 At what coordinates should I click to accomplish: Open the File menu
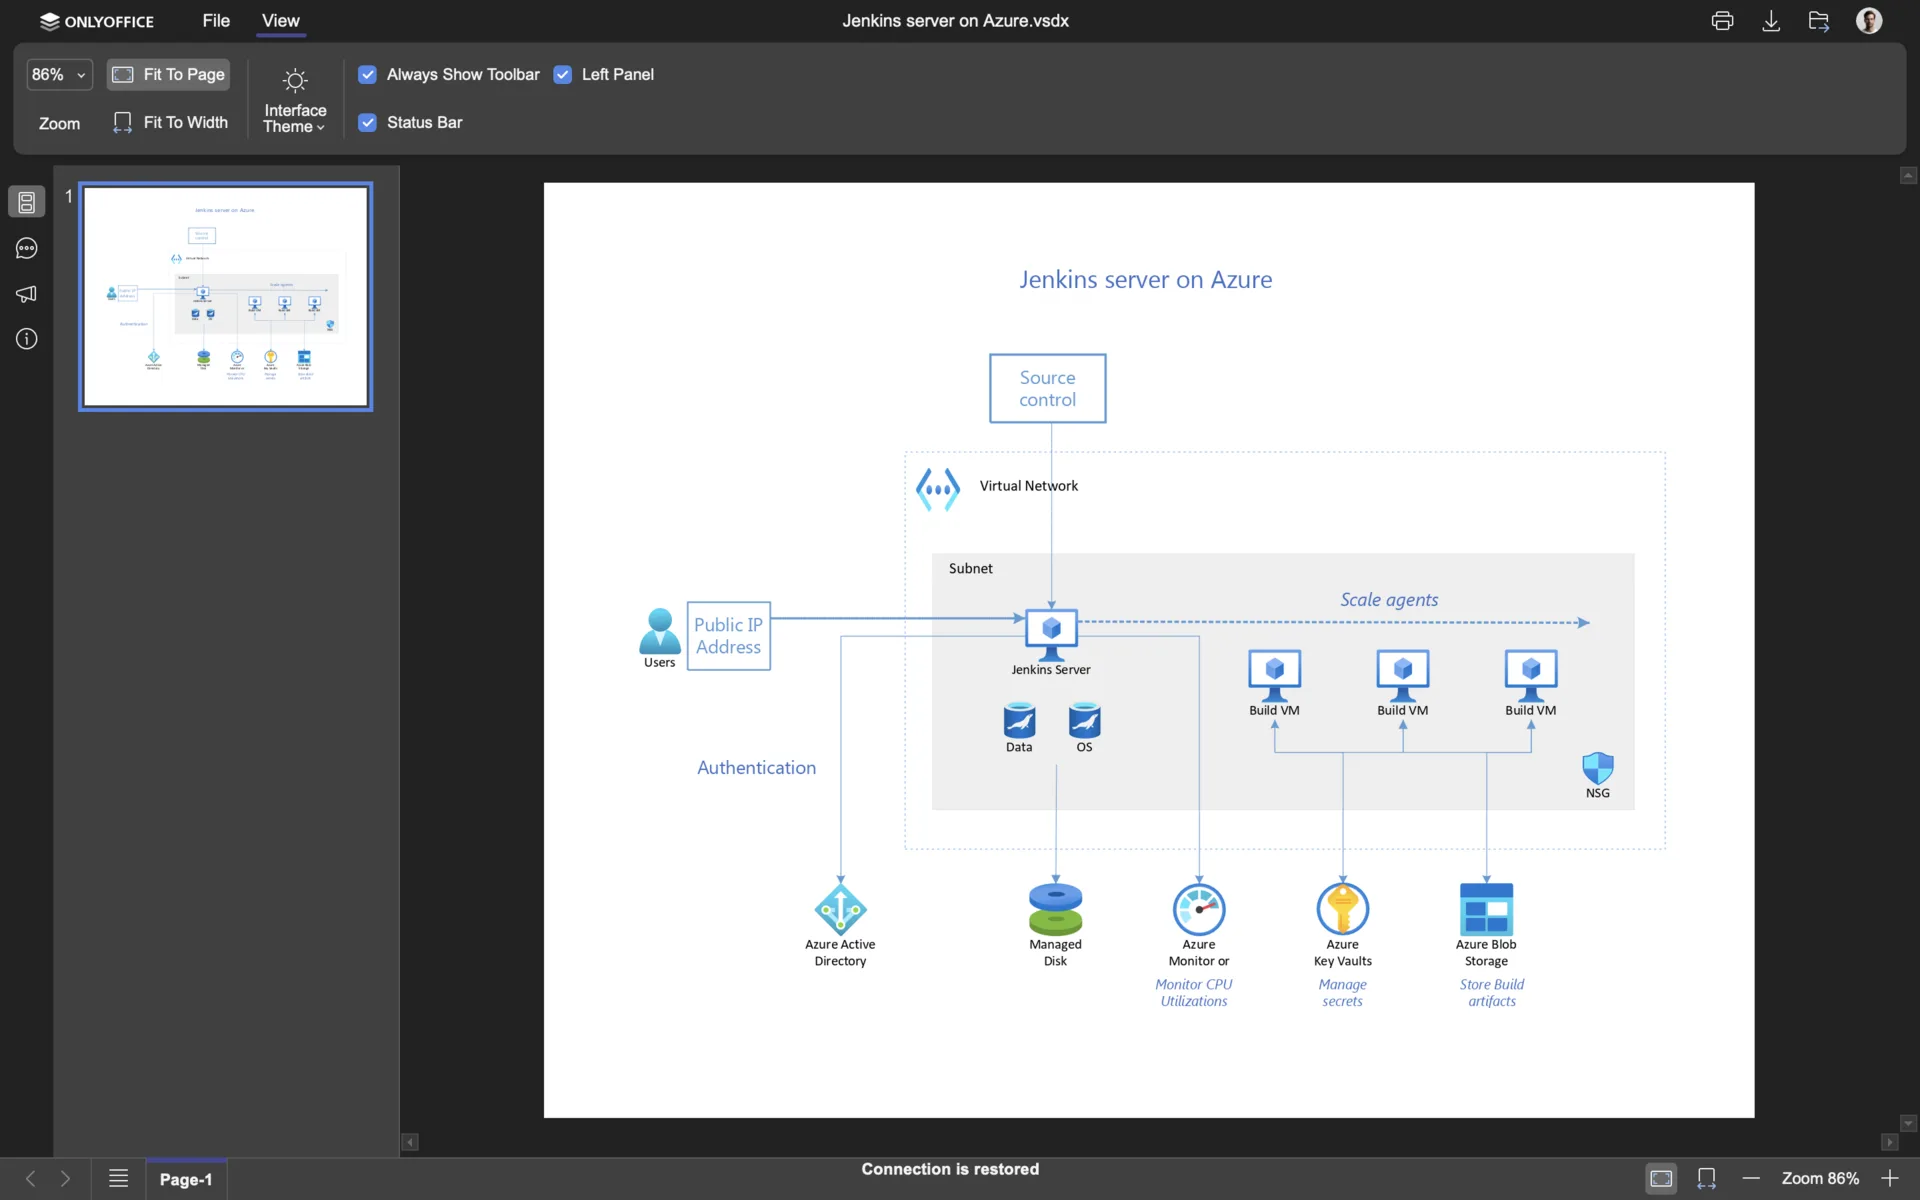coord(216,21)
